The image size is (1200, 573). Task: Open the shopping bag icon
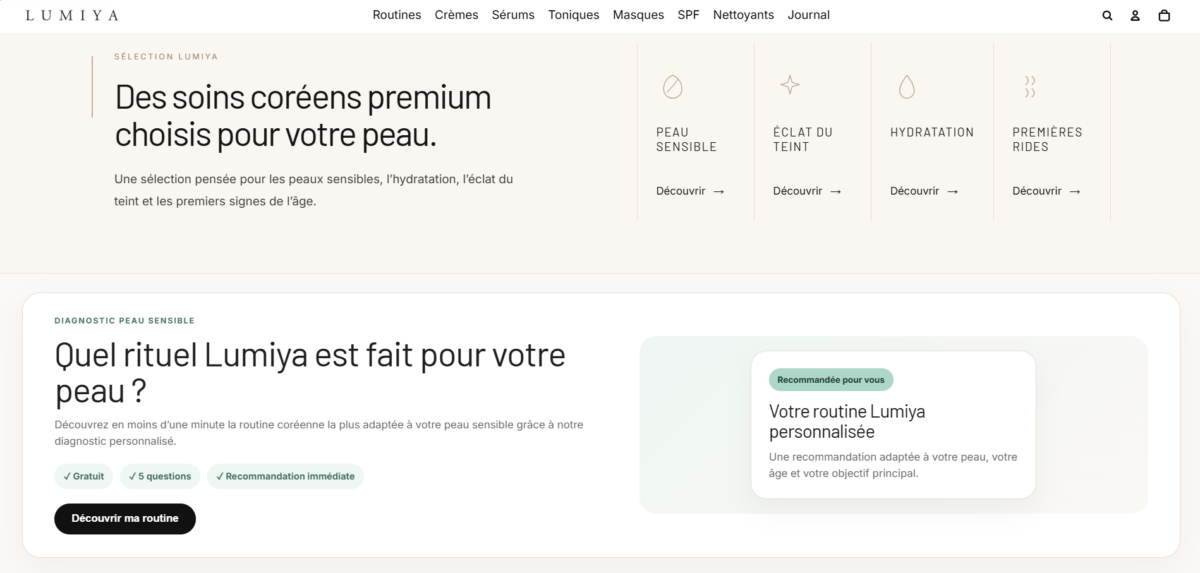(x=1164, y=15)
